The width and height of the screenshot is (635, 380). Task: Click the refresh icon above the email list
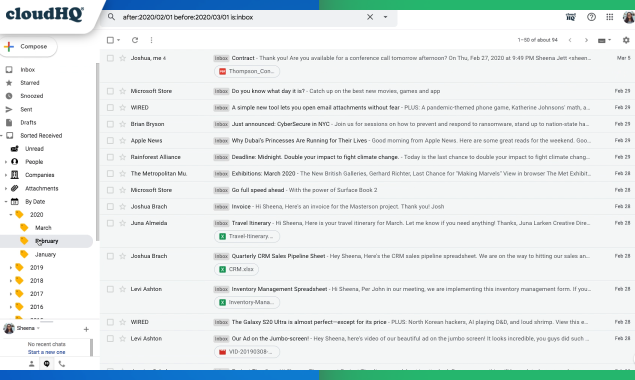(135, 40)
